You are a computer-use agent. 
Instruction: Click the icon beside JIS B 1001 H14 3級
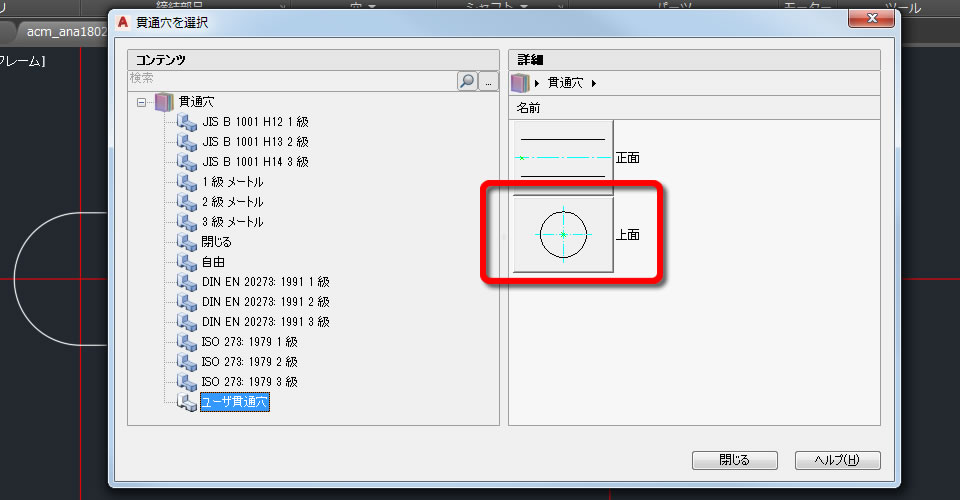[187, 162]
